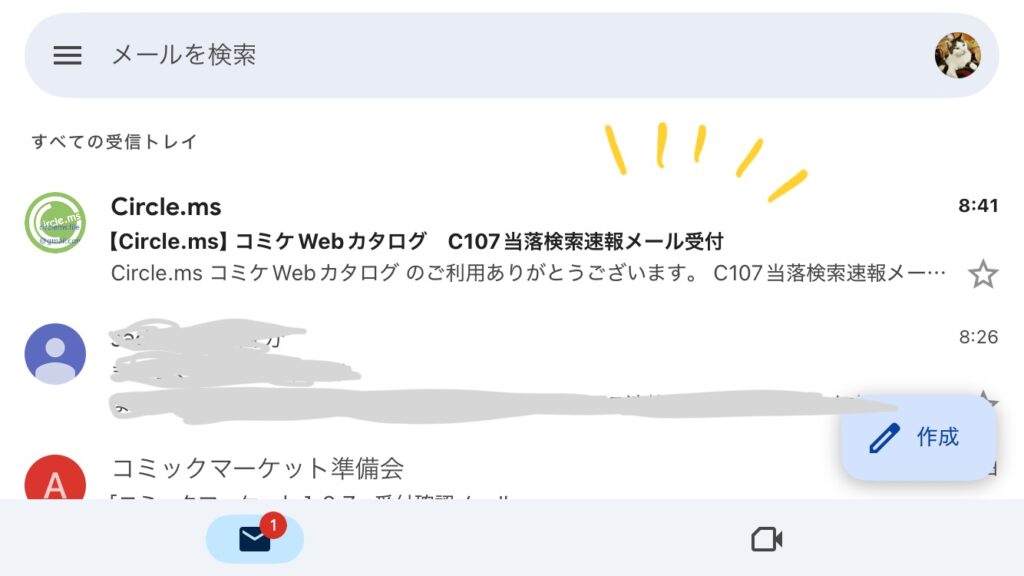Star the partially hidden second email
1024x576 pixels.
coord(986,398)
